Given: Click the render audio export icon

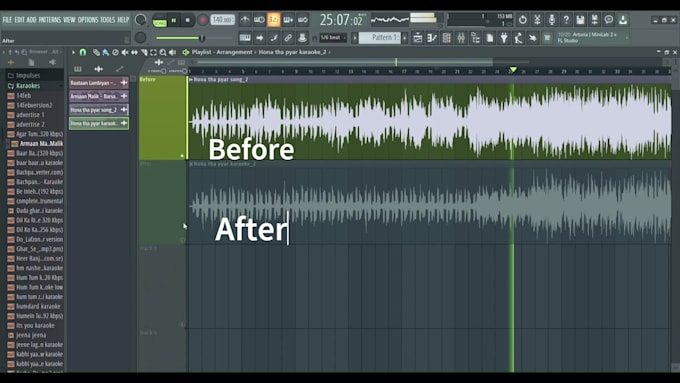Looking at the screenshot, I should tap(595, 20).
